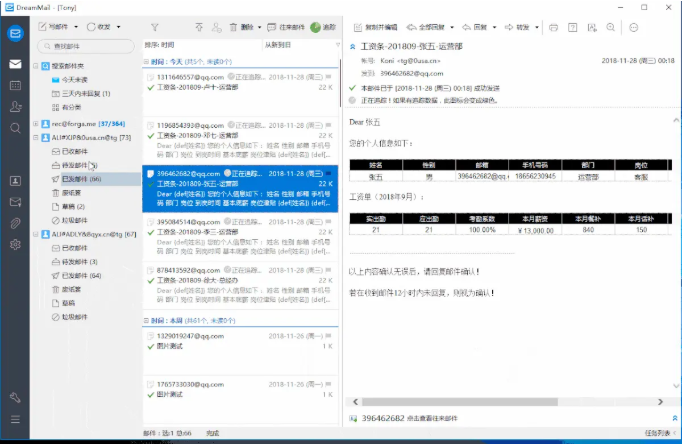This screenshot has height=444, width=682.
Task: Collapse the ALI#ADLY&8qyx.cn@tg account node
Action: 36,234
